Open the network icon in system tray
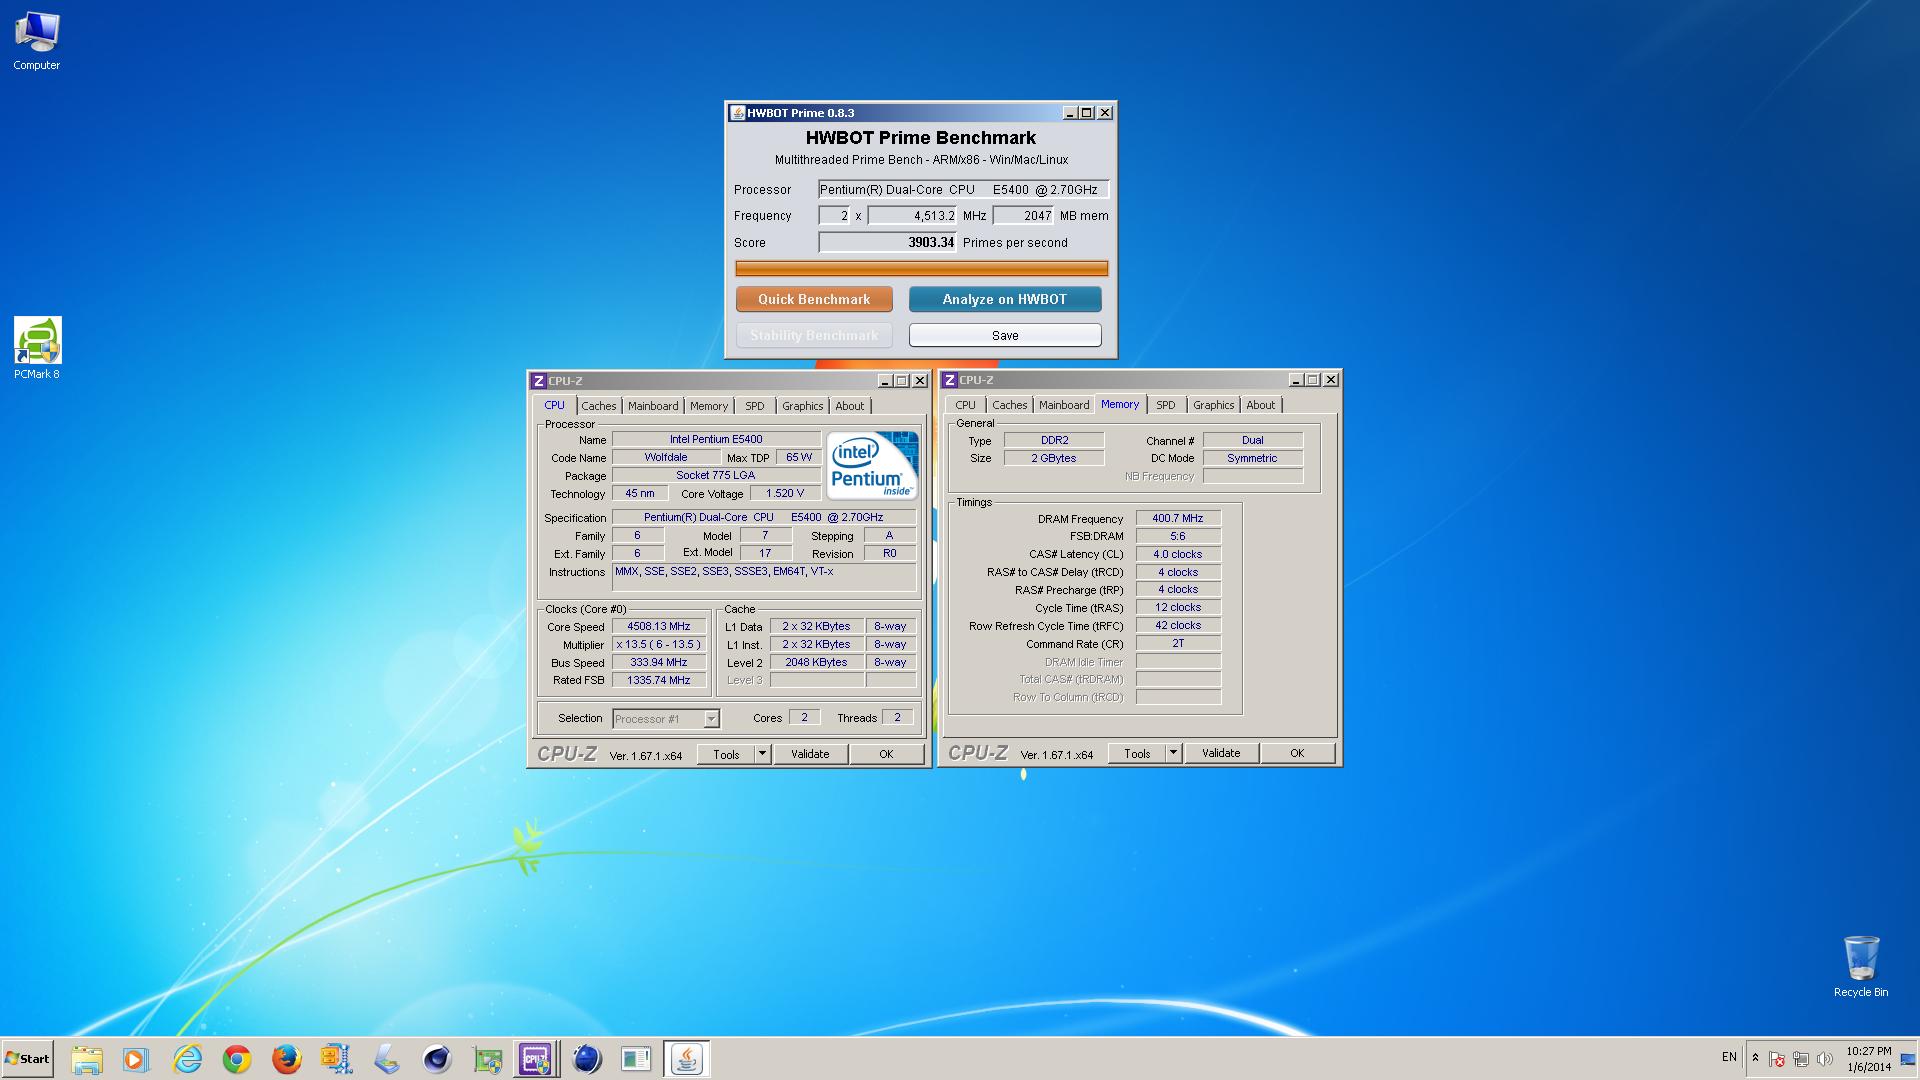This screenshot has width=1920, height=1080. point(1801,1059)
